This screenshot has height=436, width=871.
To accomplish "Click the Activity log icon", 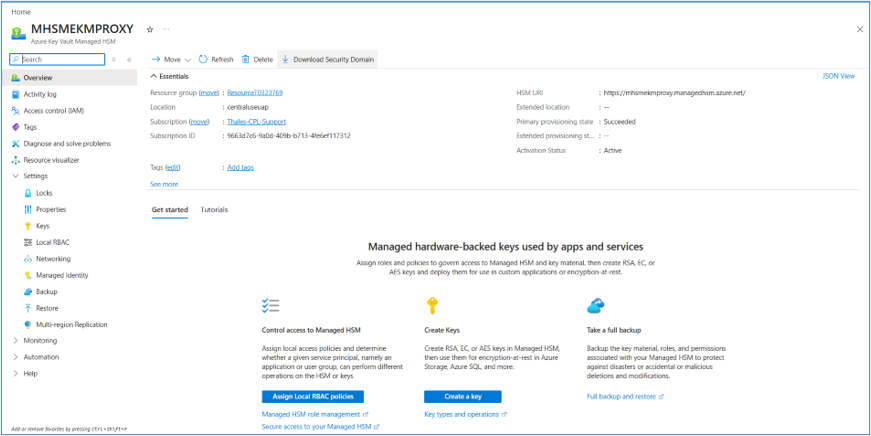I will (16, 94).
